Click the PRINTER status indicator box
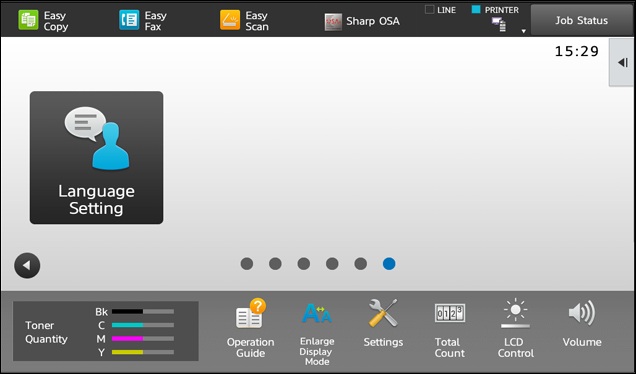The height and width of the screenshot is (374, 636). click(476, 9)
